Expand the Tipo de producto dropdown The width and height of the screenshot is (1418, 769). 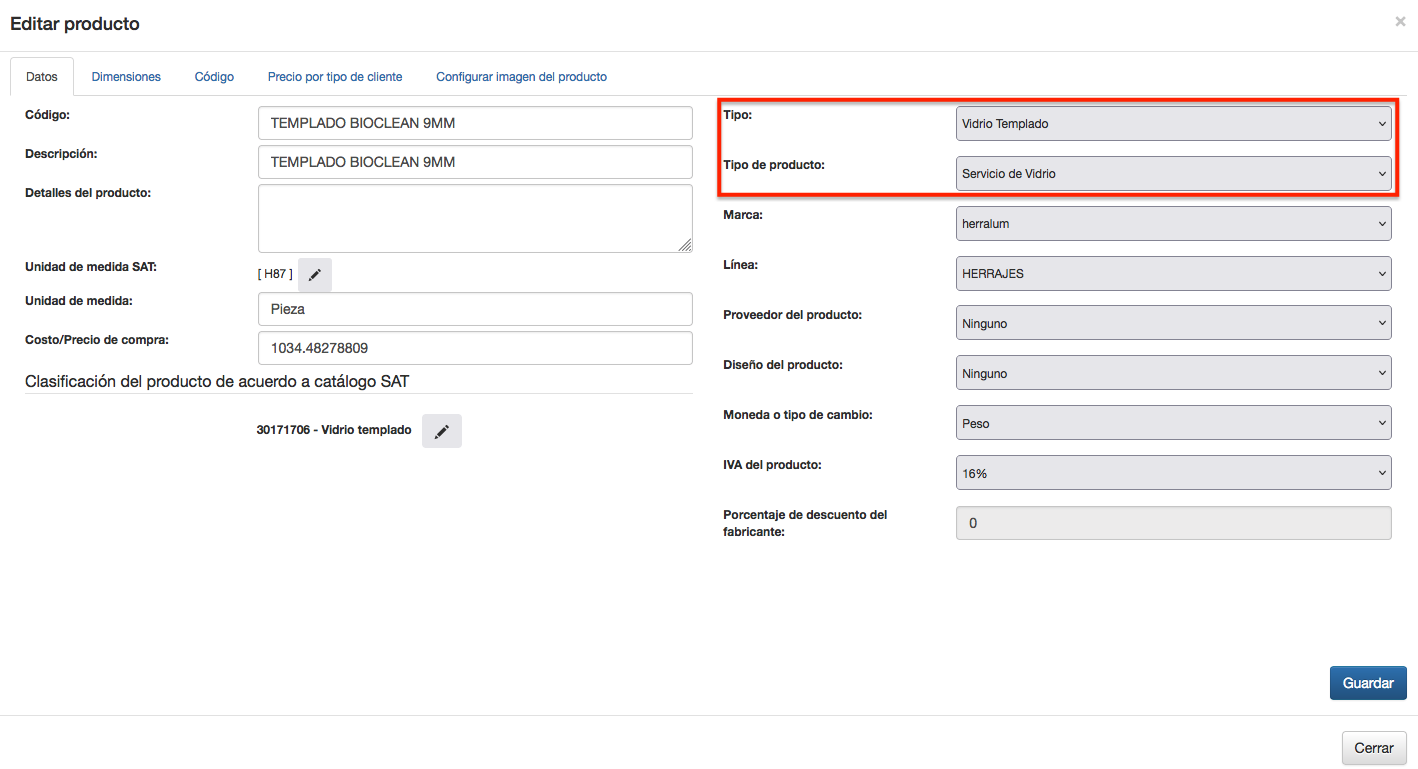(1173, 174)
